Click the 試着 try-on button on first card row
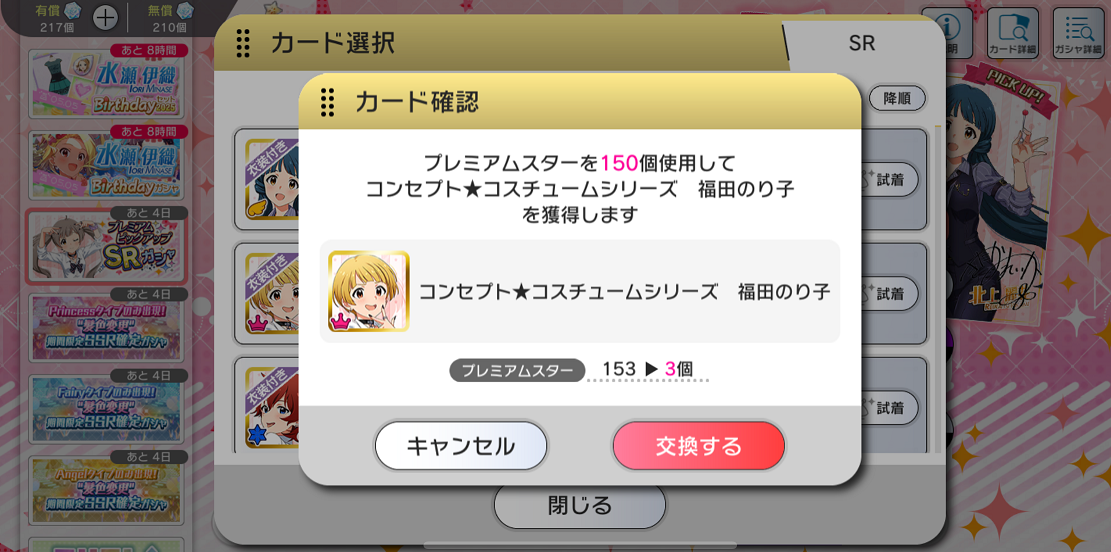 (889, 181)
